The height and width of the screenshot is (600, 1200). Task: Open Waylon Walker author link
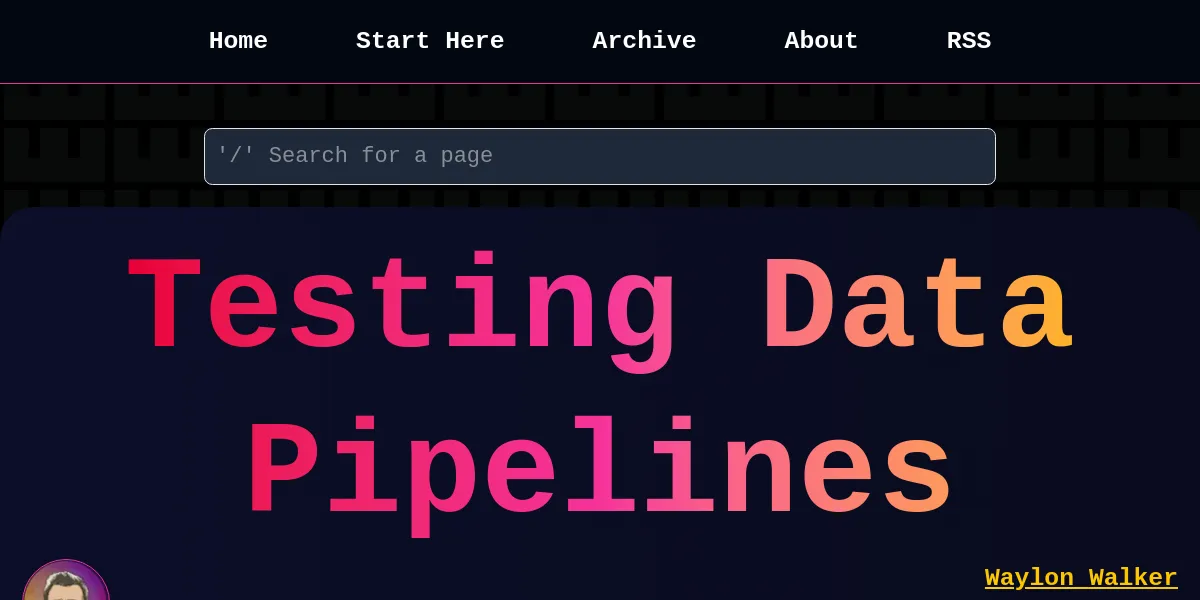click(1080, 578)
